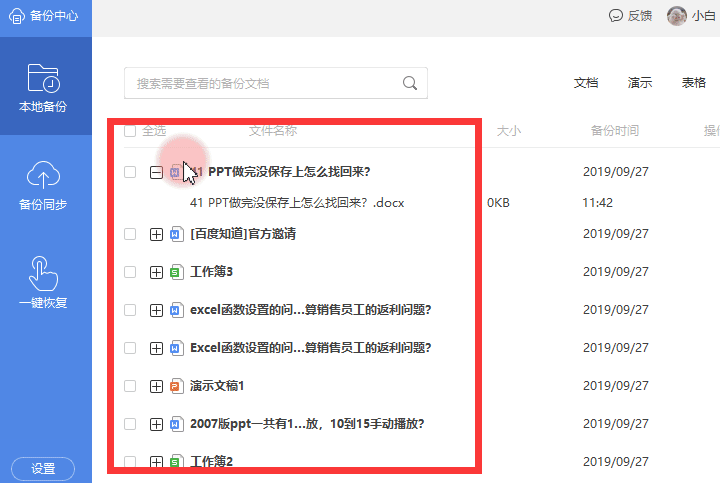Click the Word icon of lowercase excel函数设置
The image size is (720, 483).
[176, 310]
